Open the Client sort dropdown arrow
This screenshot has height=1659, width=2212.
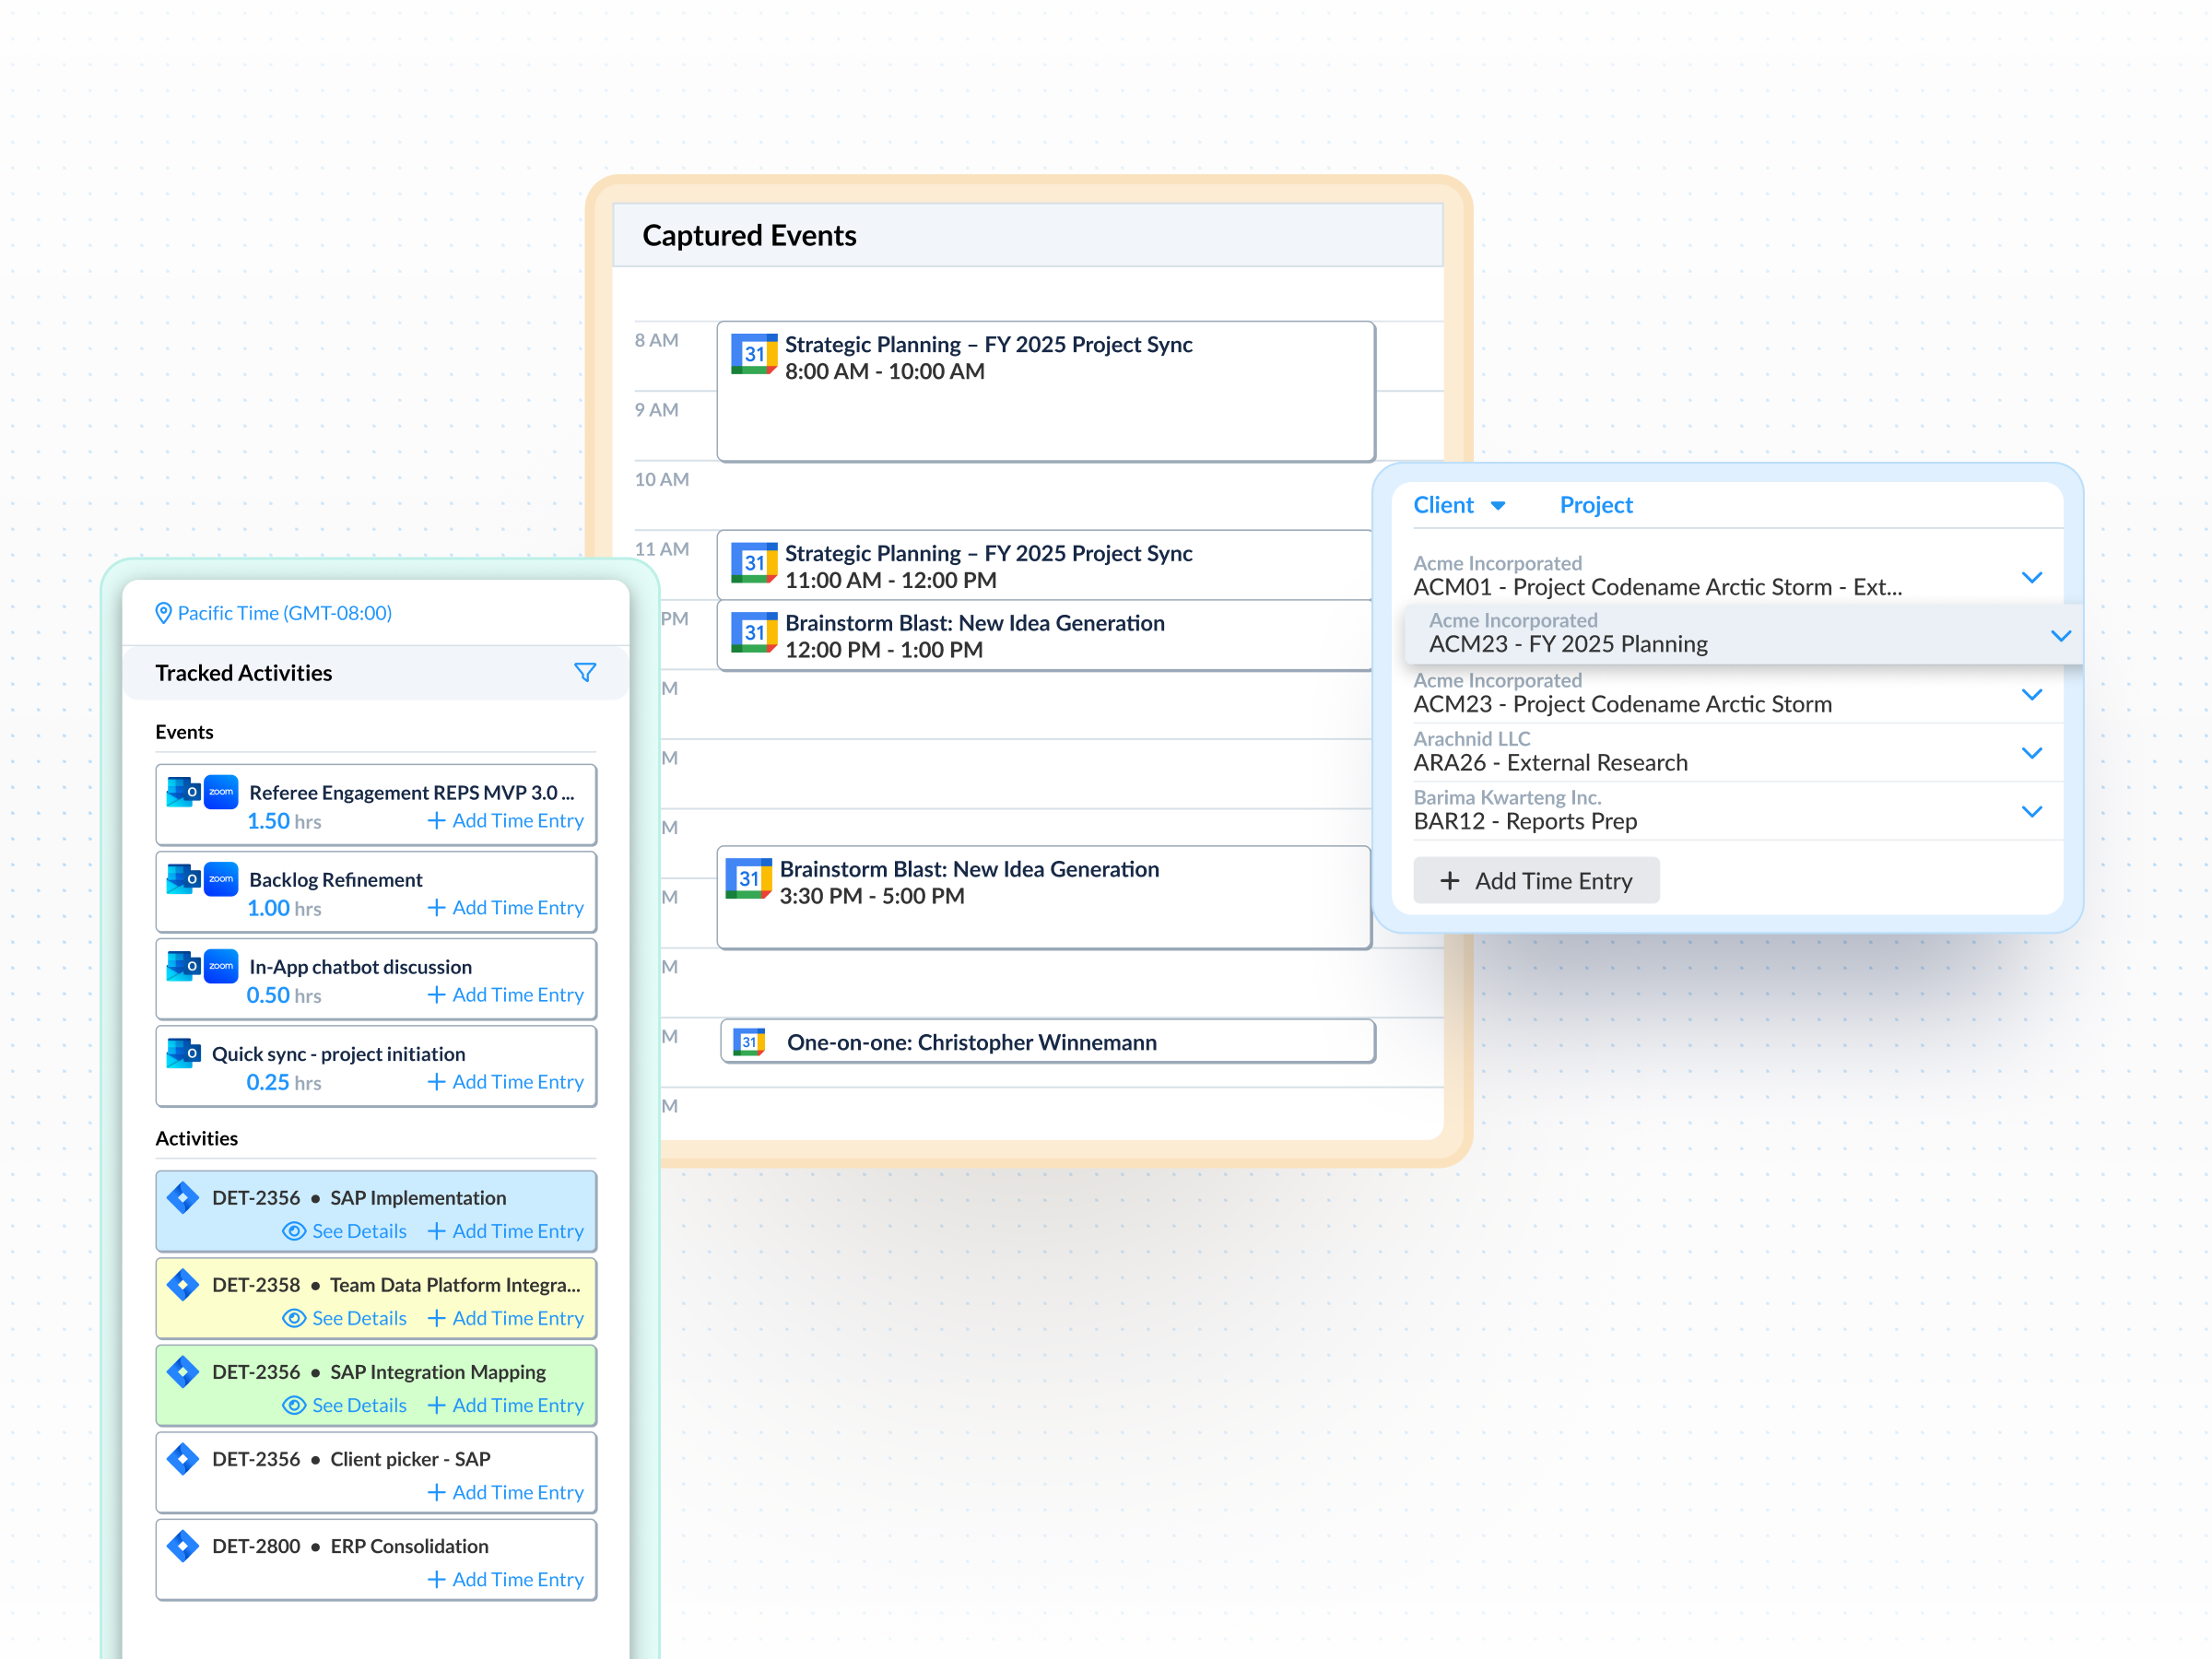(1498, 506)
